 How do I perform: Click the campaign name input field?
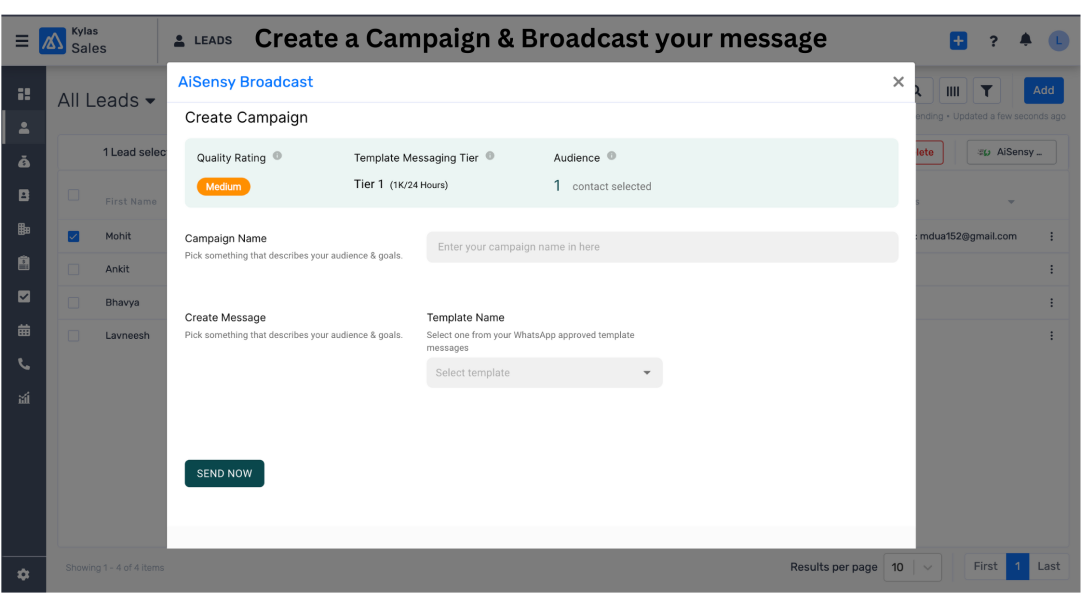point(662,247)
